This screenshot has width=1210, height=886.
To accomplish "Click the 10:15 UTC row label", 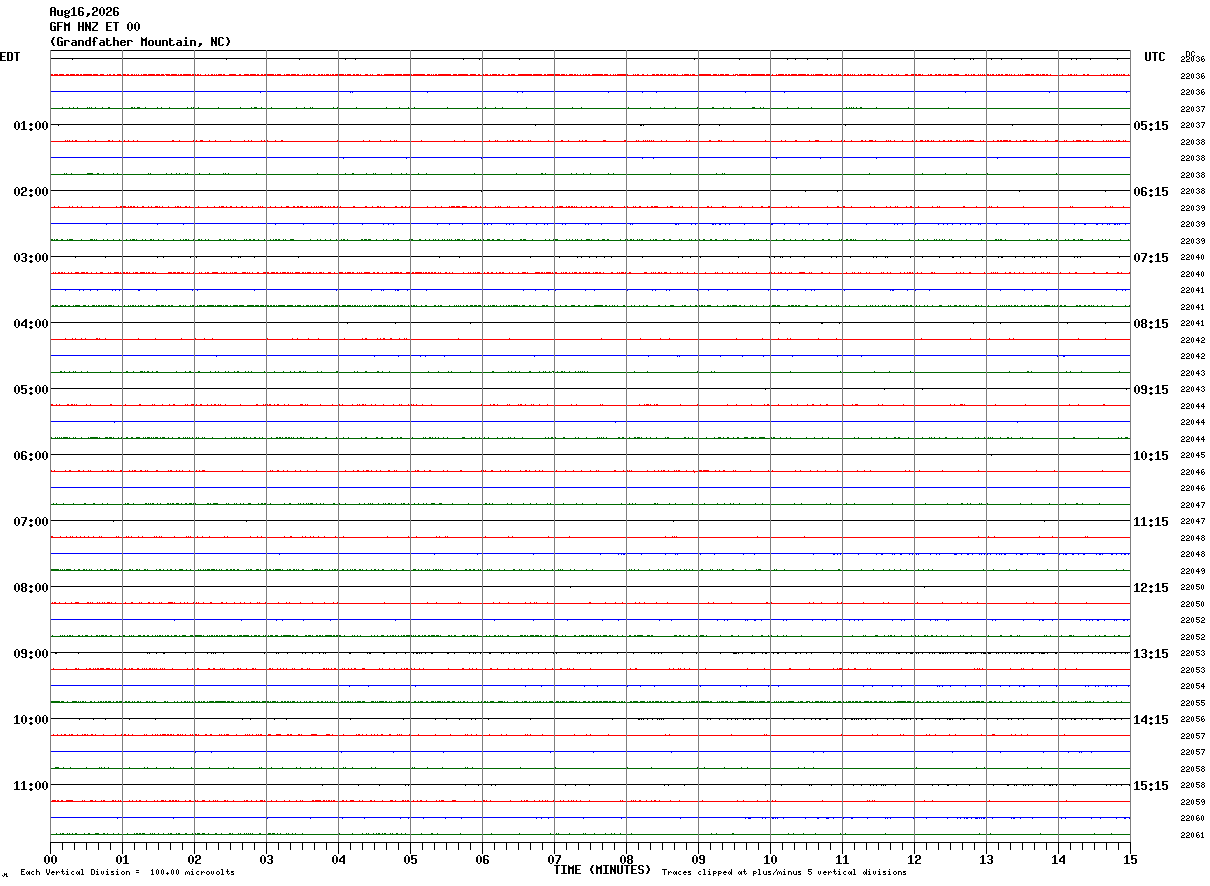I will (1150, 456).
